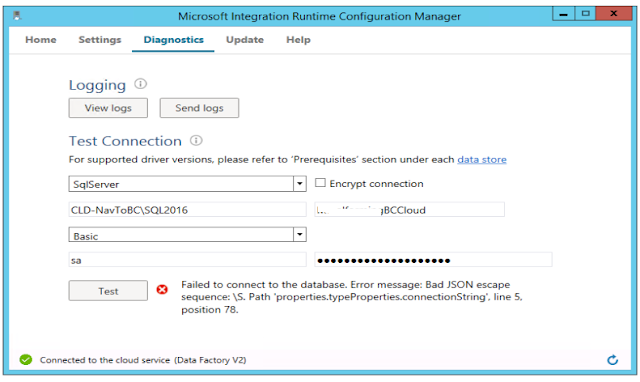Click the username field containing sa
Image resolution: width=640 pixels, height=382 pixels.
coord(187,260)
